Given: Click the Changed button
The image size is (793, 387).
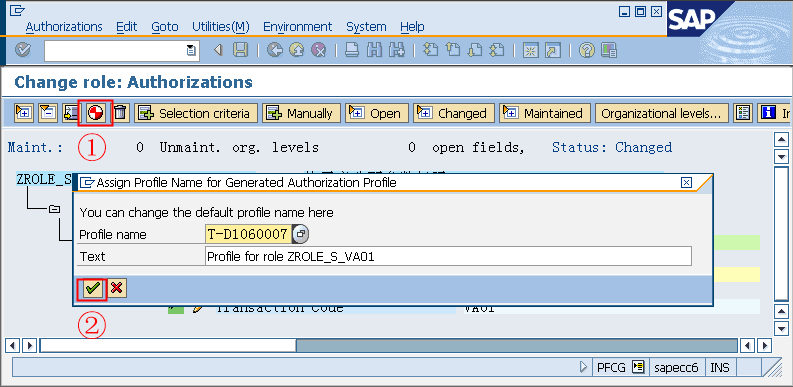Looking at the screenshot, I should tap(454, 113).
